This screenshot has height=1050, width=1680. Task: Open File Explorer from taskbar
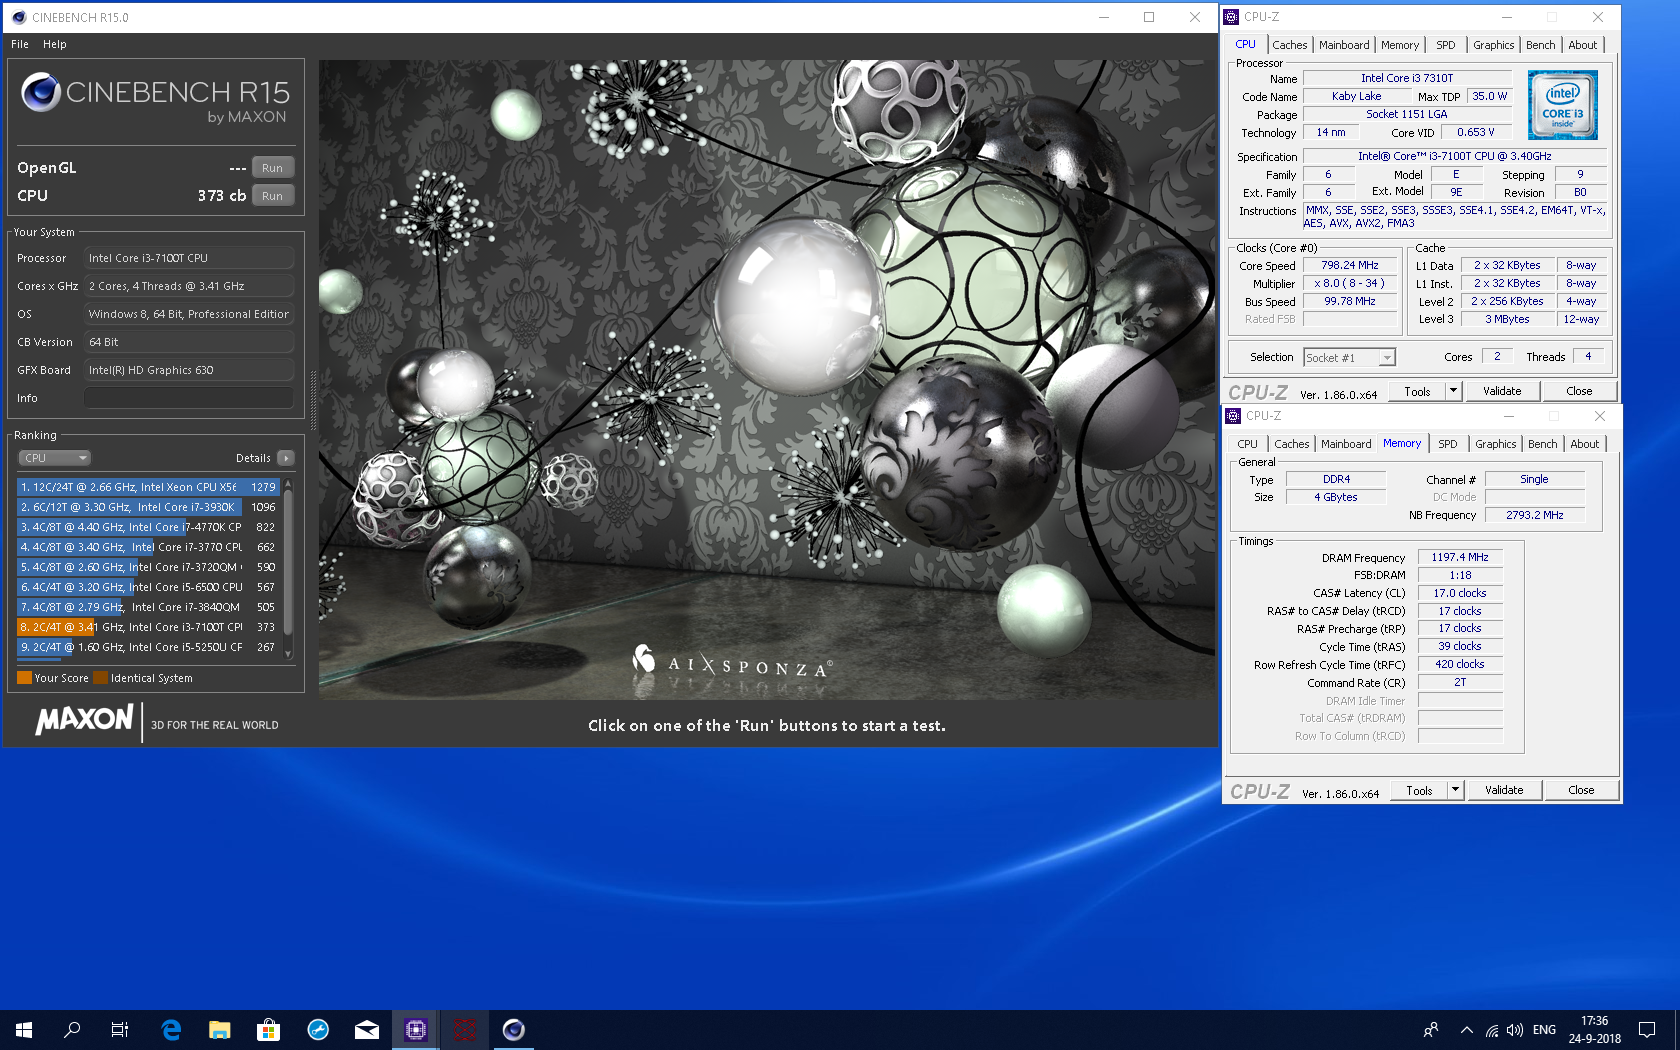[220, 1029]
